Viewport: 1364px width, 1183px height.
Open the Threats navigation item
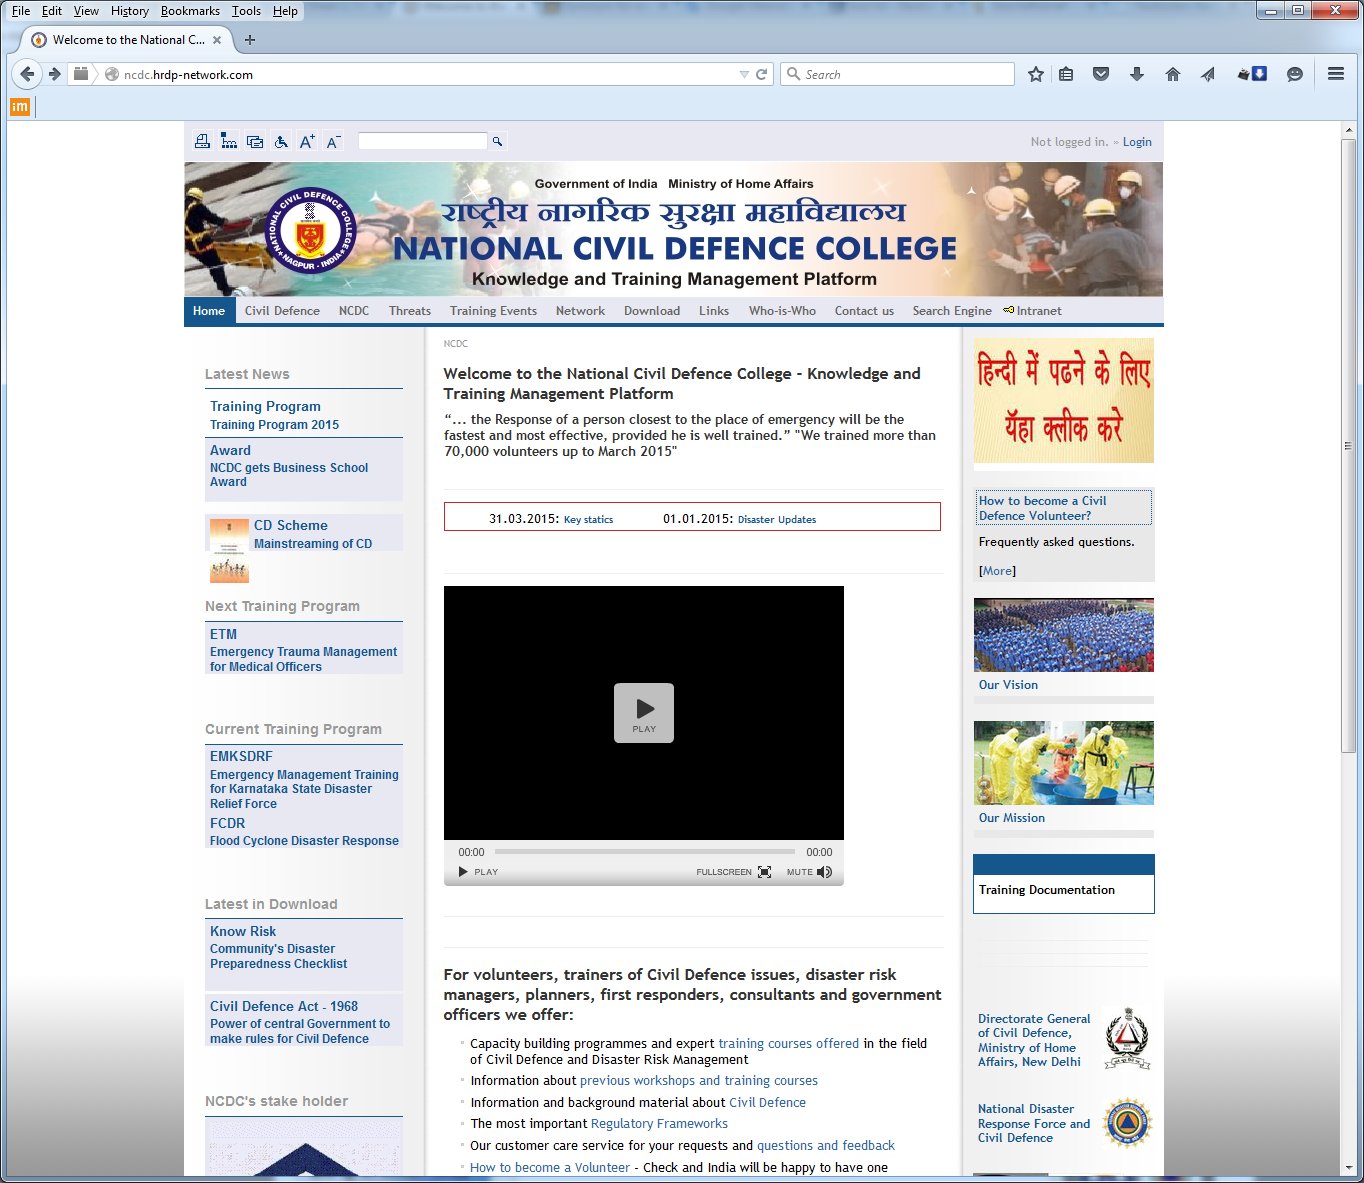pyautogui.click(x=410, y=311)
